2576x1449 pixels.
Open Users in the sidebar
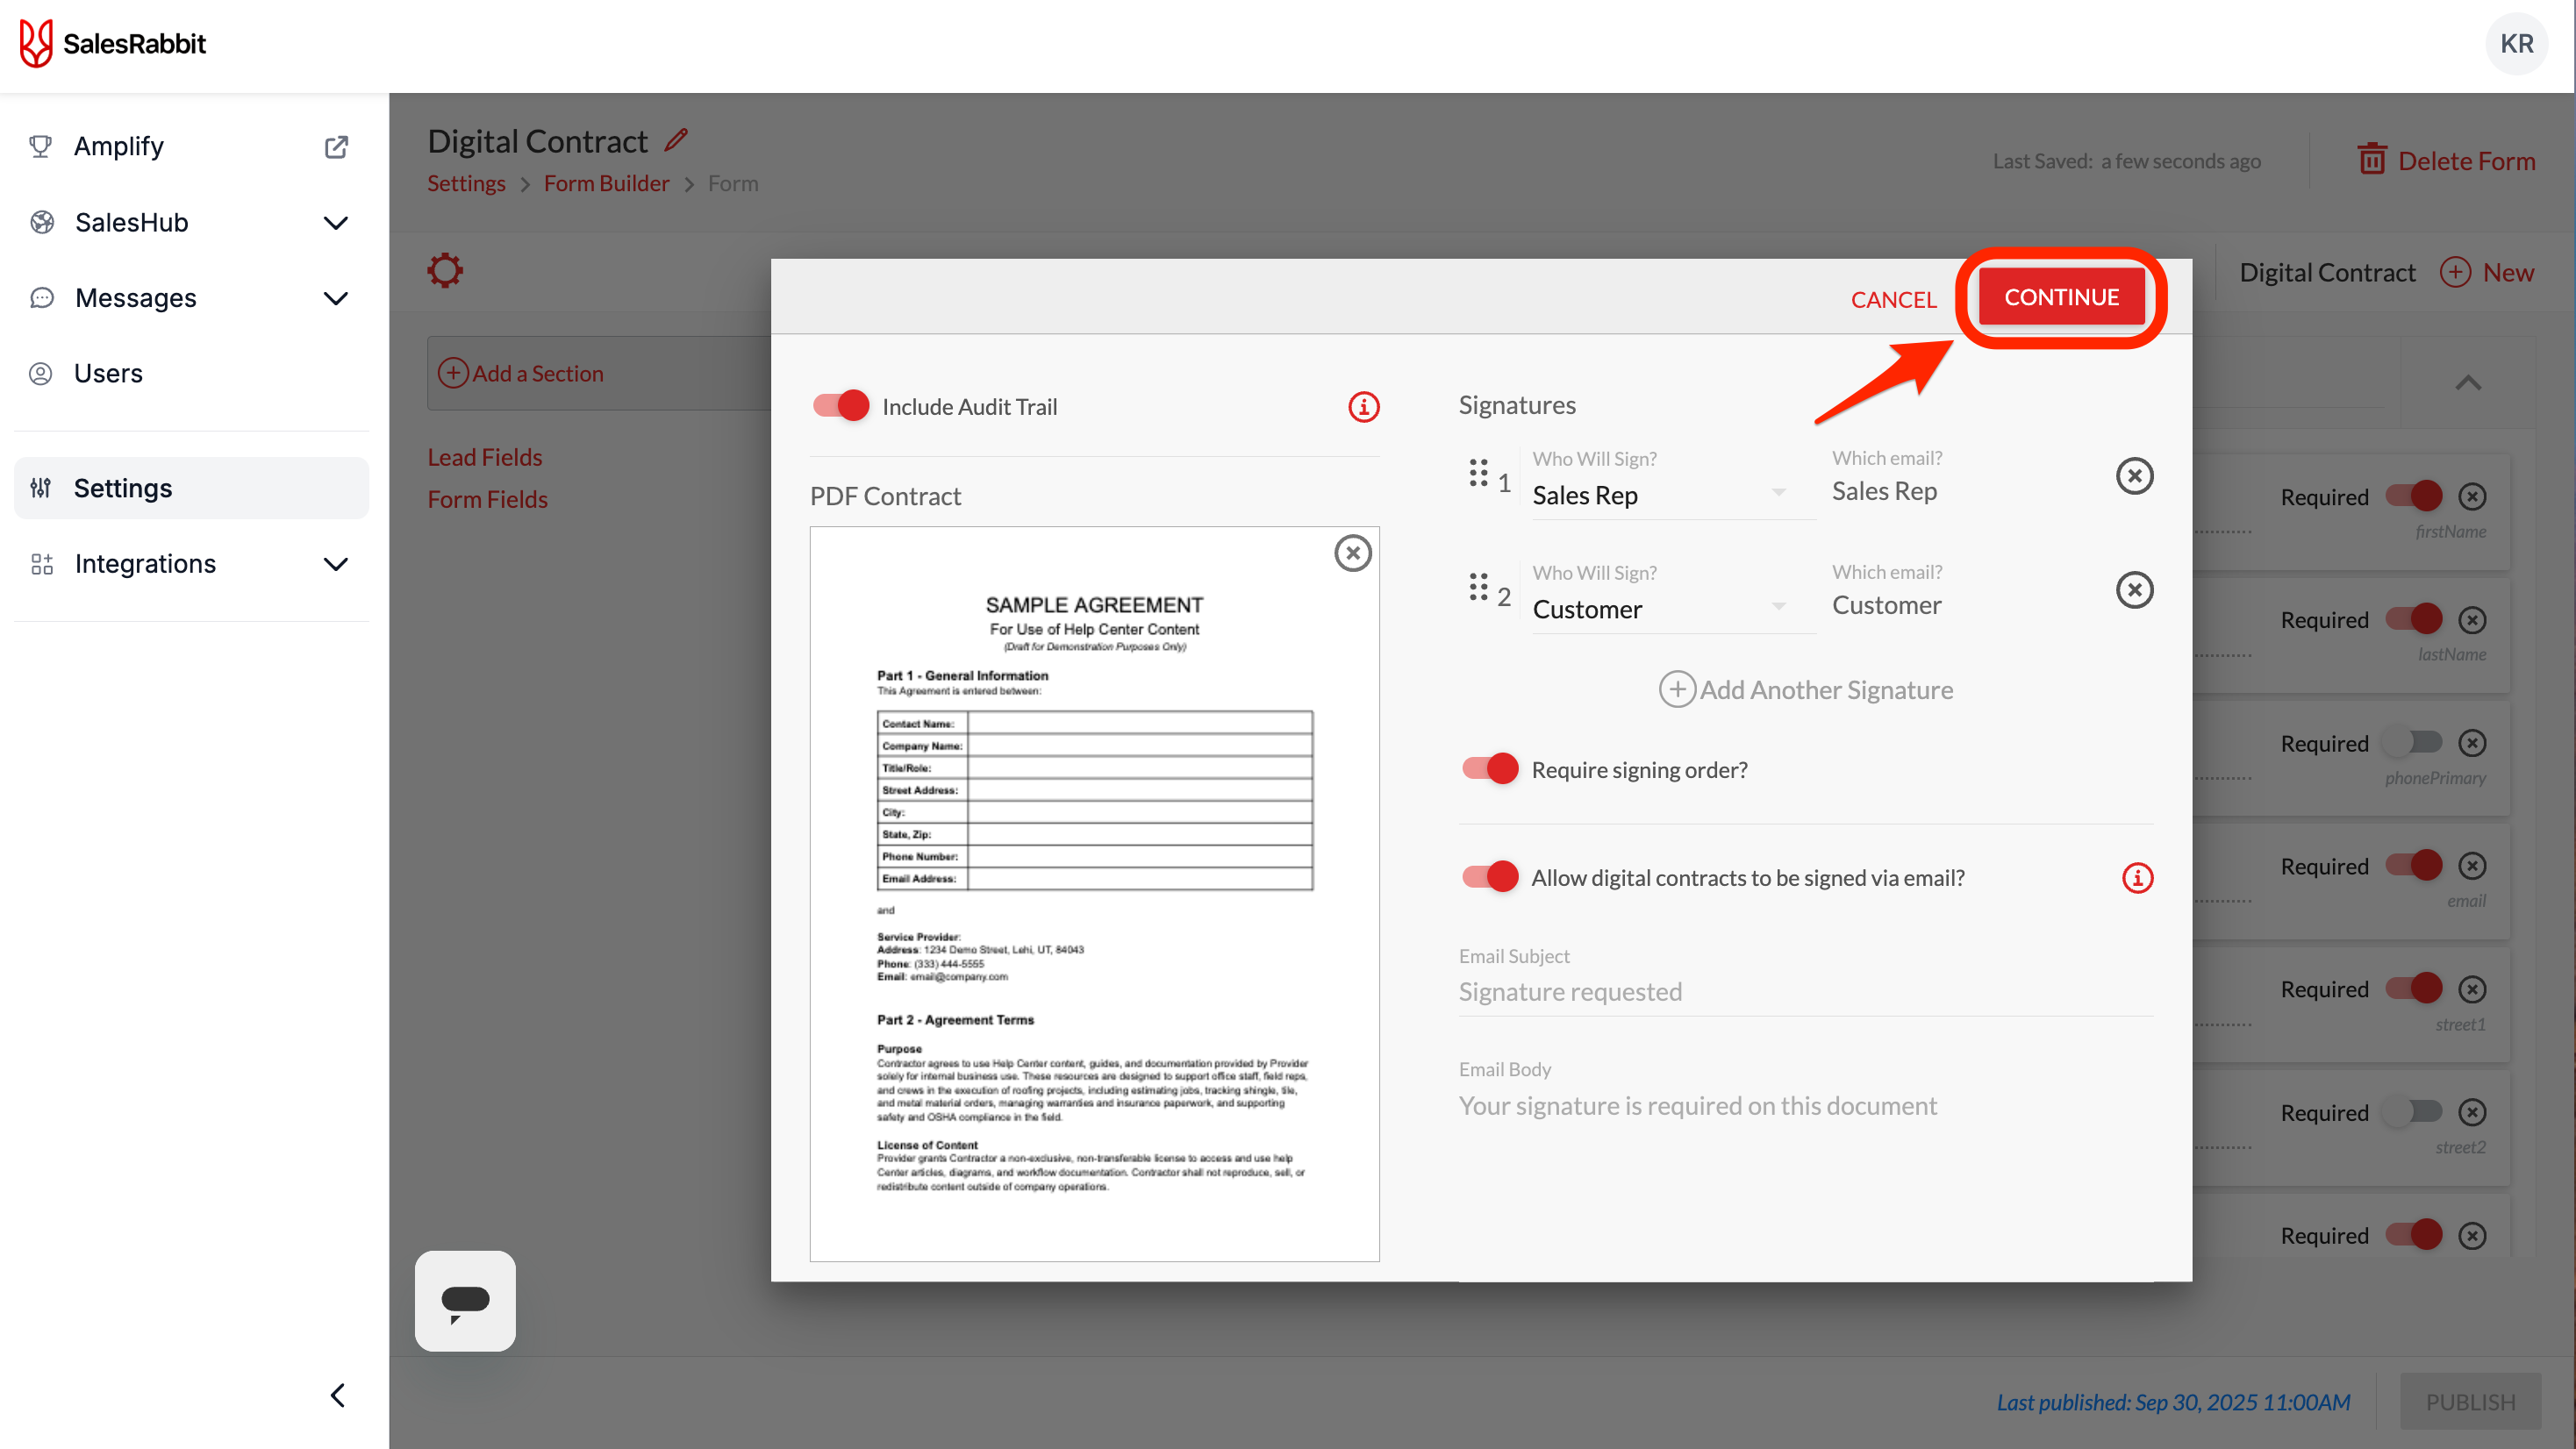click(108, 373)
